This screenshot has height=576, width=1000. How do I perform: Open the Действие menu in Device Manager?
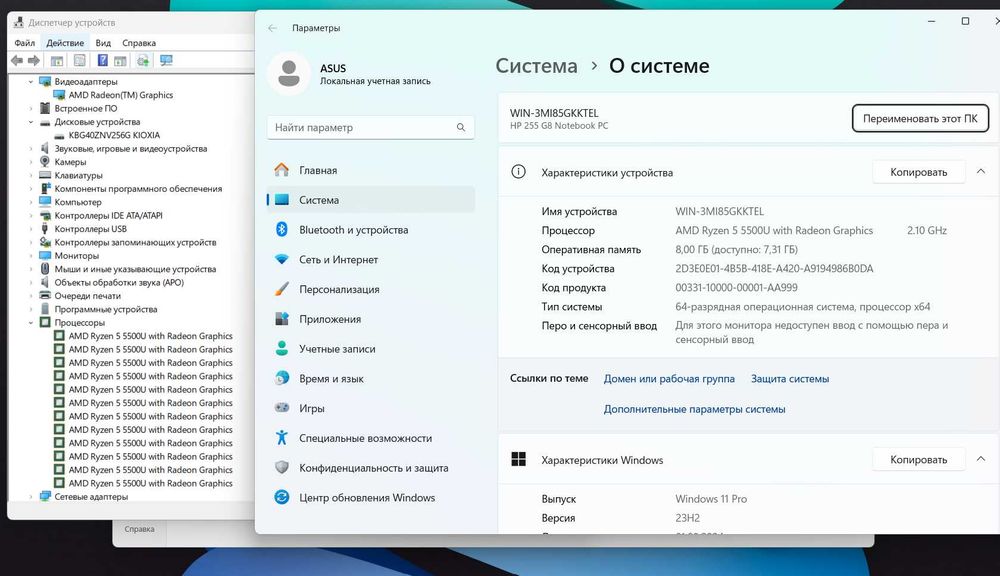tap(65, 43)
